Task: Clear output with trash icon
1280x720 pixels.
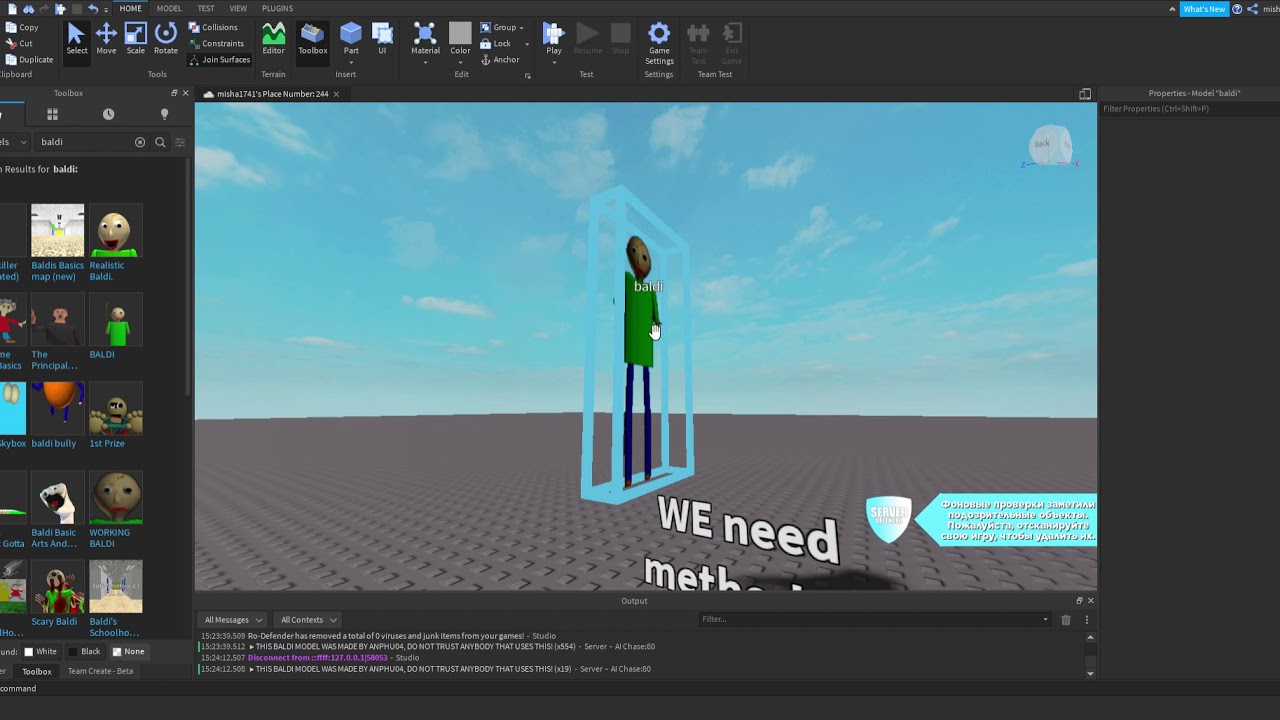Action: coord(1066,619)
